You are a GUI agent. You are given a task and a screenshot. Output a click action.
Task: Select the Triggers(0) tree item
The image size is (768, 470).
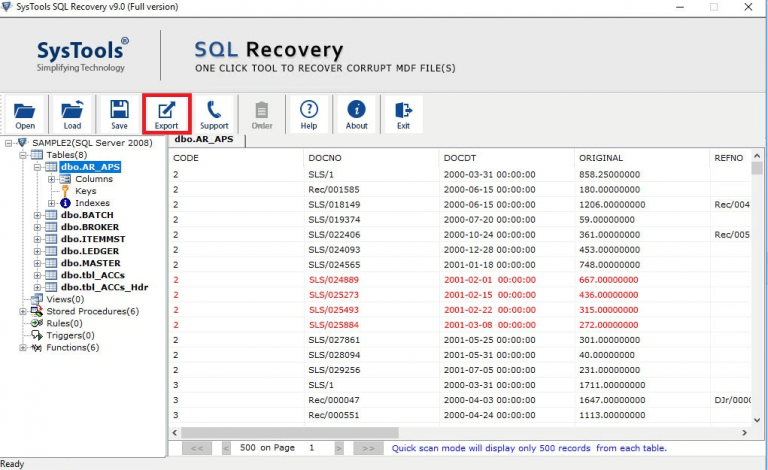coord(70,335)
